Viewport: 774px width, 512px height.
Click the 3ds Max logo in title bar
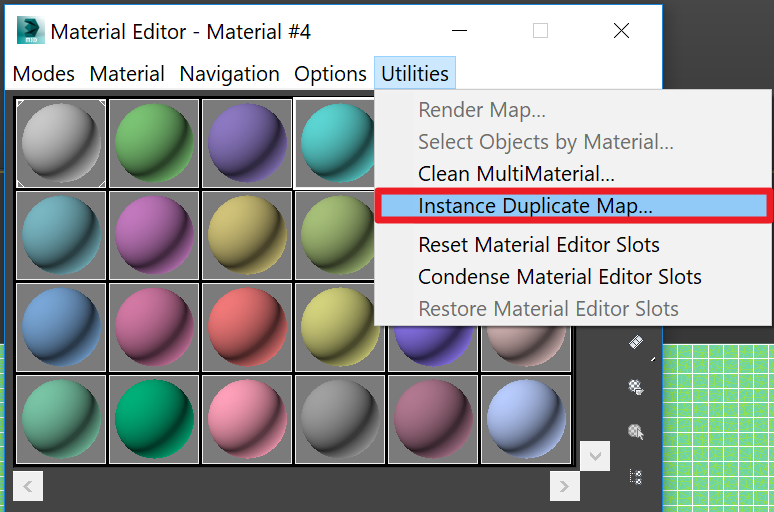31,31
